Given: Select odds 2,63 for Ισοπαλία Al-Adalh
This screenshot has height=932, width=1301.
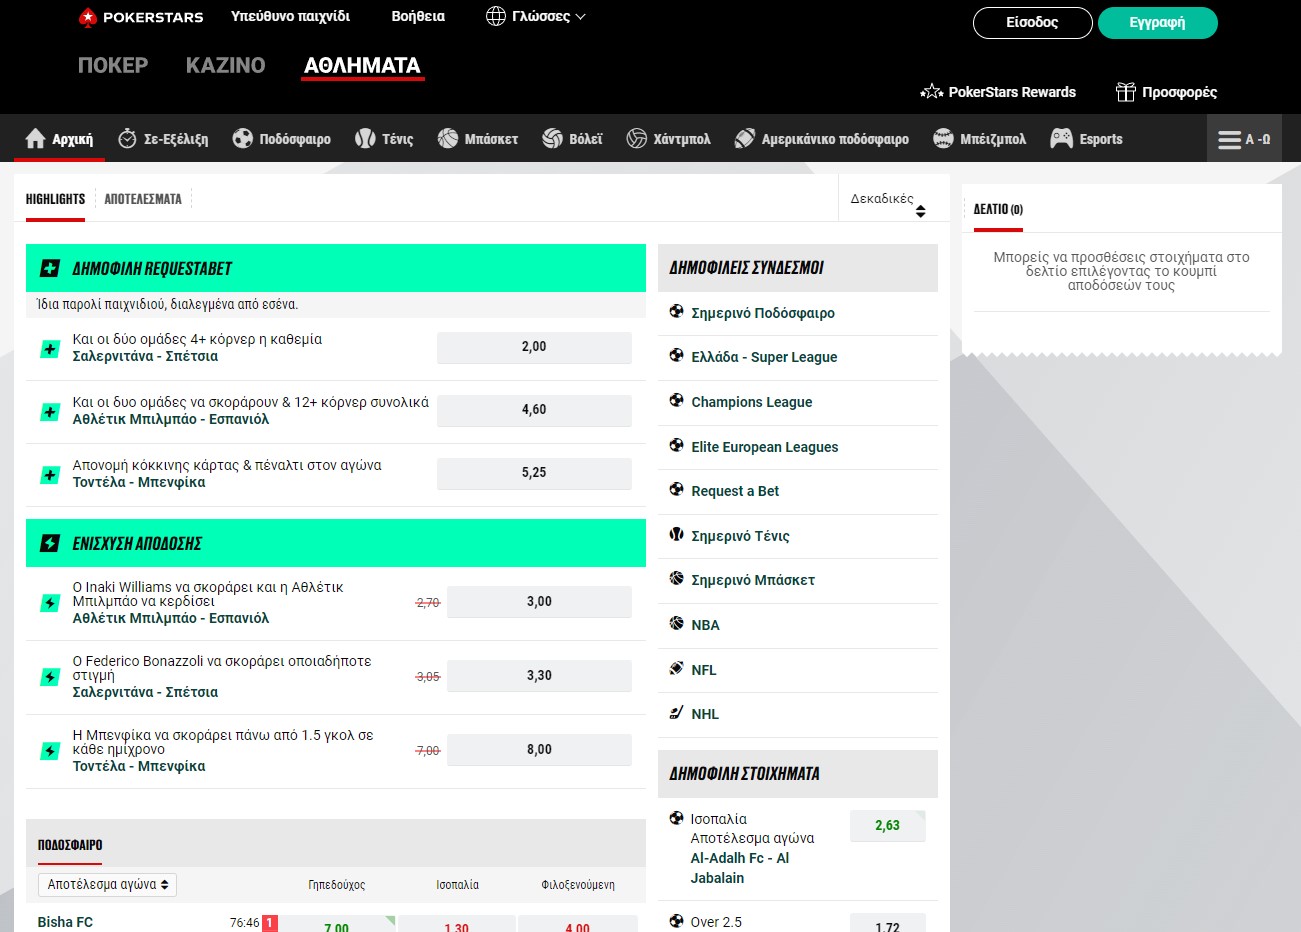Looking at the screenshot, I should pyautogui.click(x=887, y=826).
